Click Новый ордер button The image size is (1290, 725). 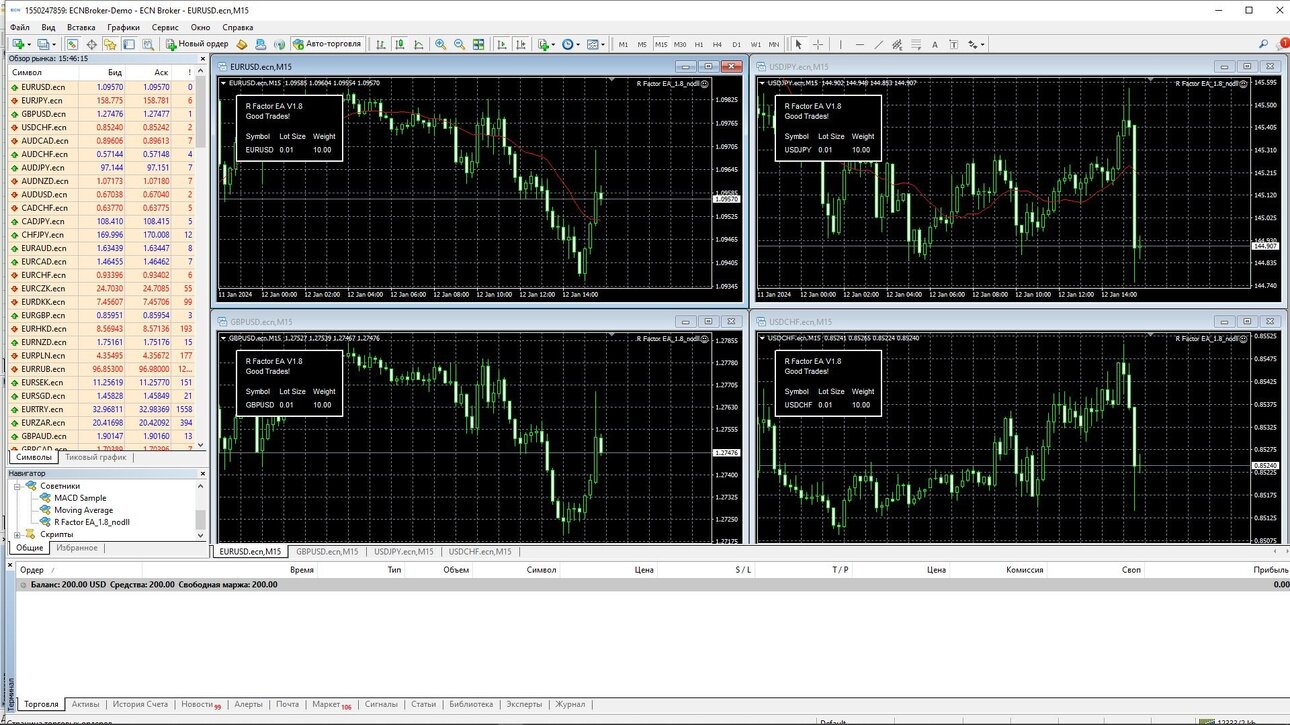(x=197, y=44)
